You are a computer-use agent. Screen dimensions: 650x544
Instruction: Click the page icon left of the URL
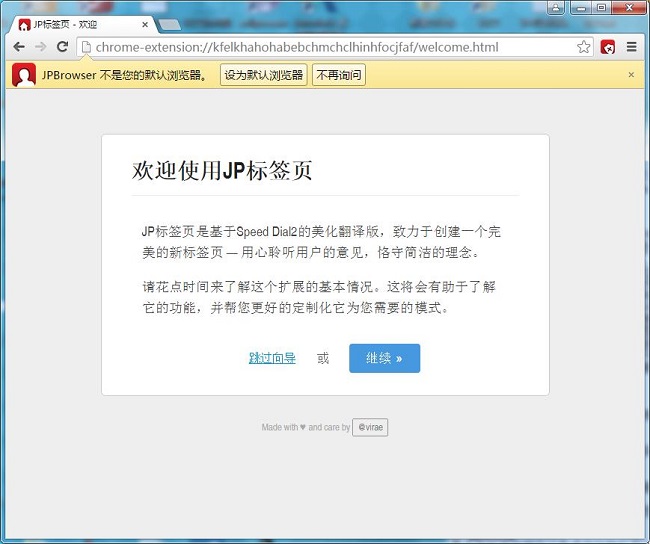[86, 47]
